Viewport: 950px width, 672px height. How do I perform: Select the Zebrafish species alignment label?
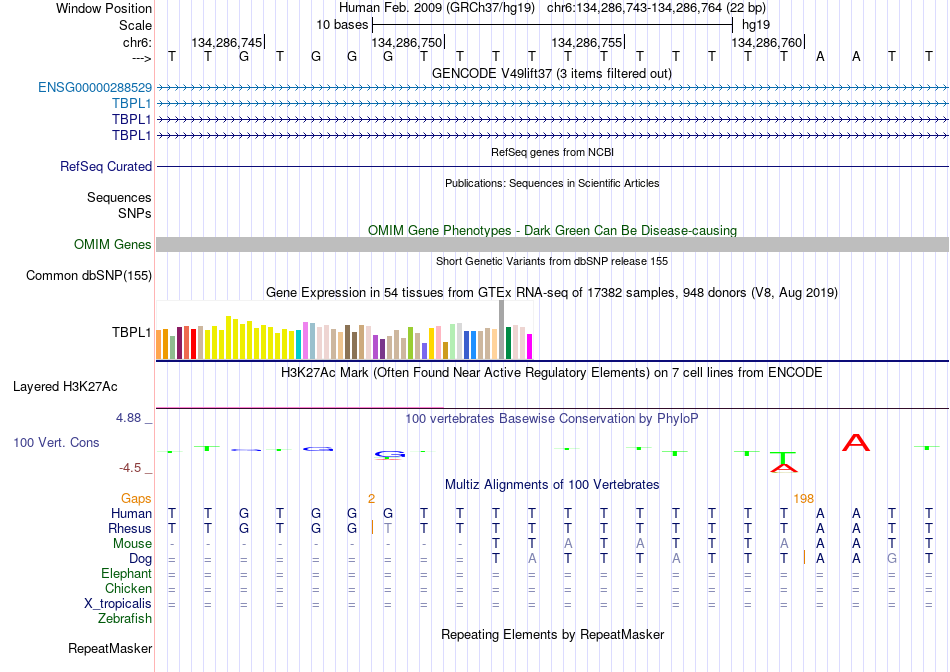[x=125, y=619]
